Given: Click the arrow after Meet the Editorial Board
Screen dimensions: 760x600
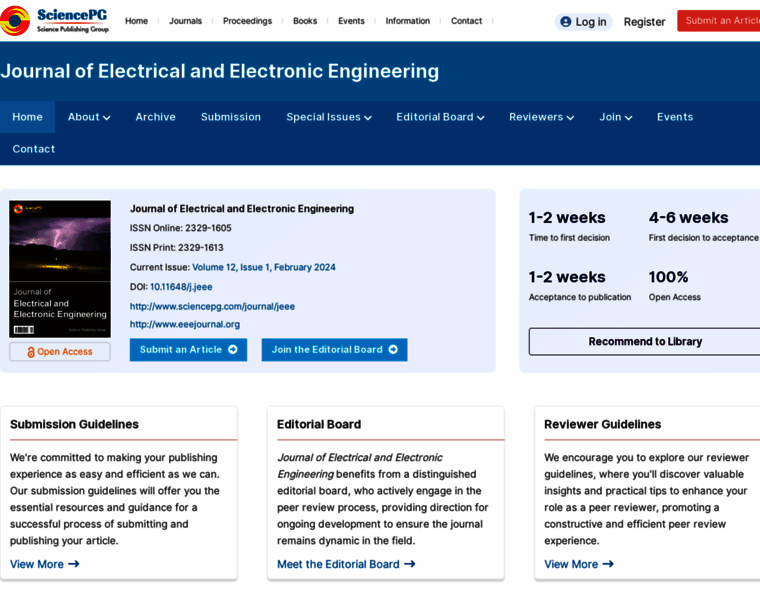Looking at the screenshot, I should [x=409, y=564].
